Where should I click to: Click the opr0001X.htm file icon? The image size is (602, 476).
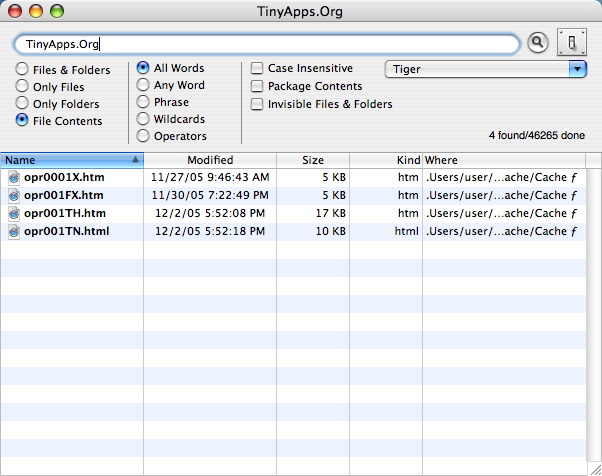[x=14, y=177]
